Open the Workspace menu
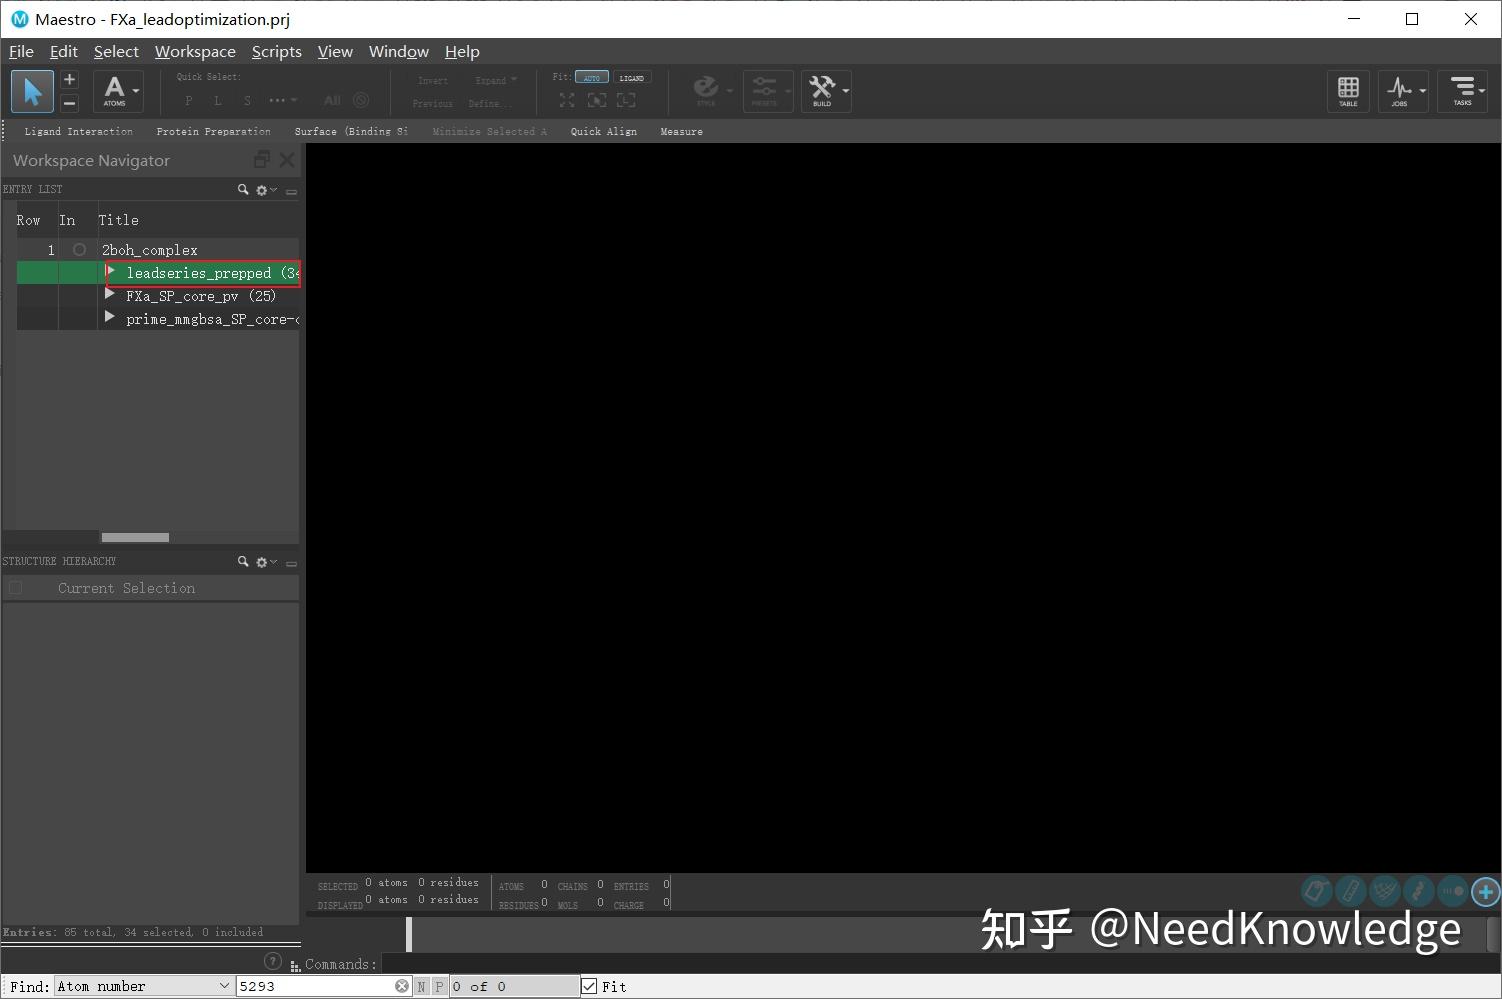The height and width of the screenshot is (999, 1502). point(195,51)
